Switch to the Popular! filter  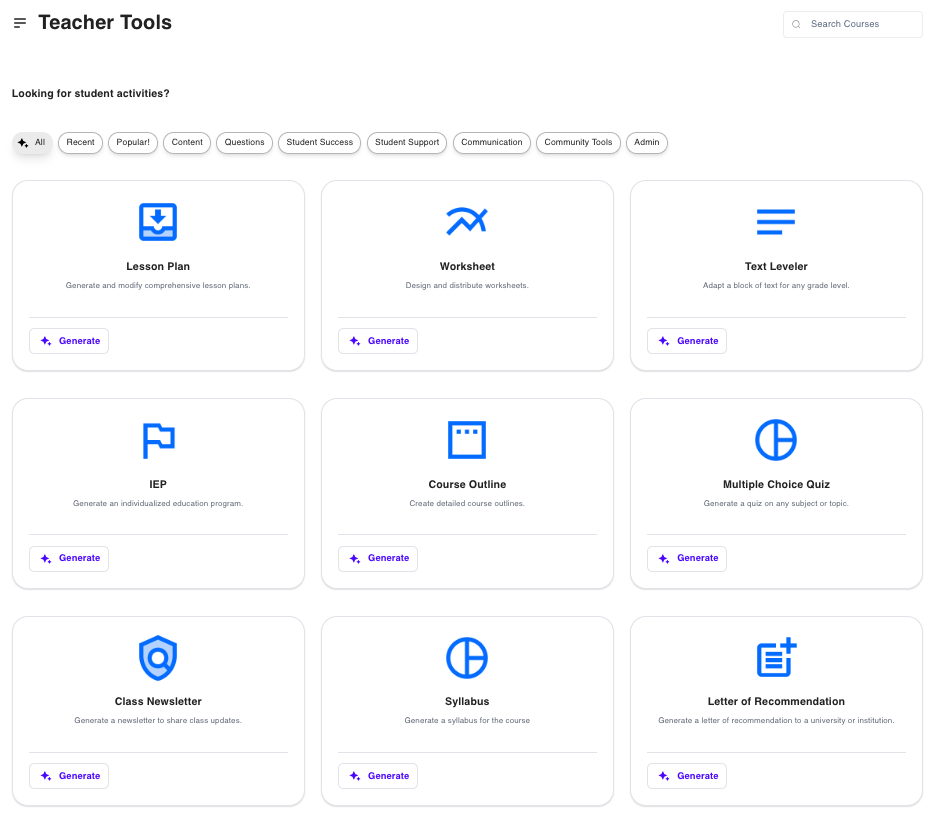tap(133, 143)
